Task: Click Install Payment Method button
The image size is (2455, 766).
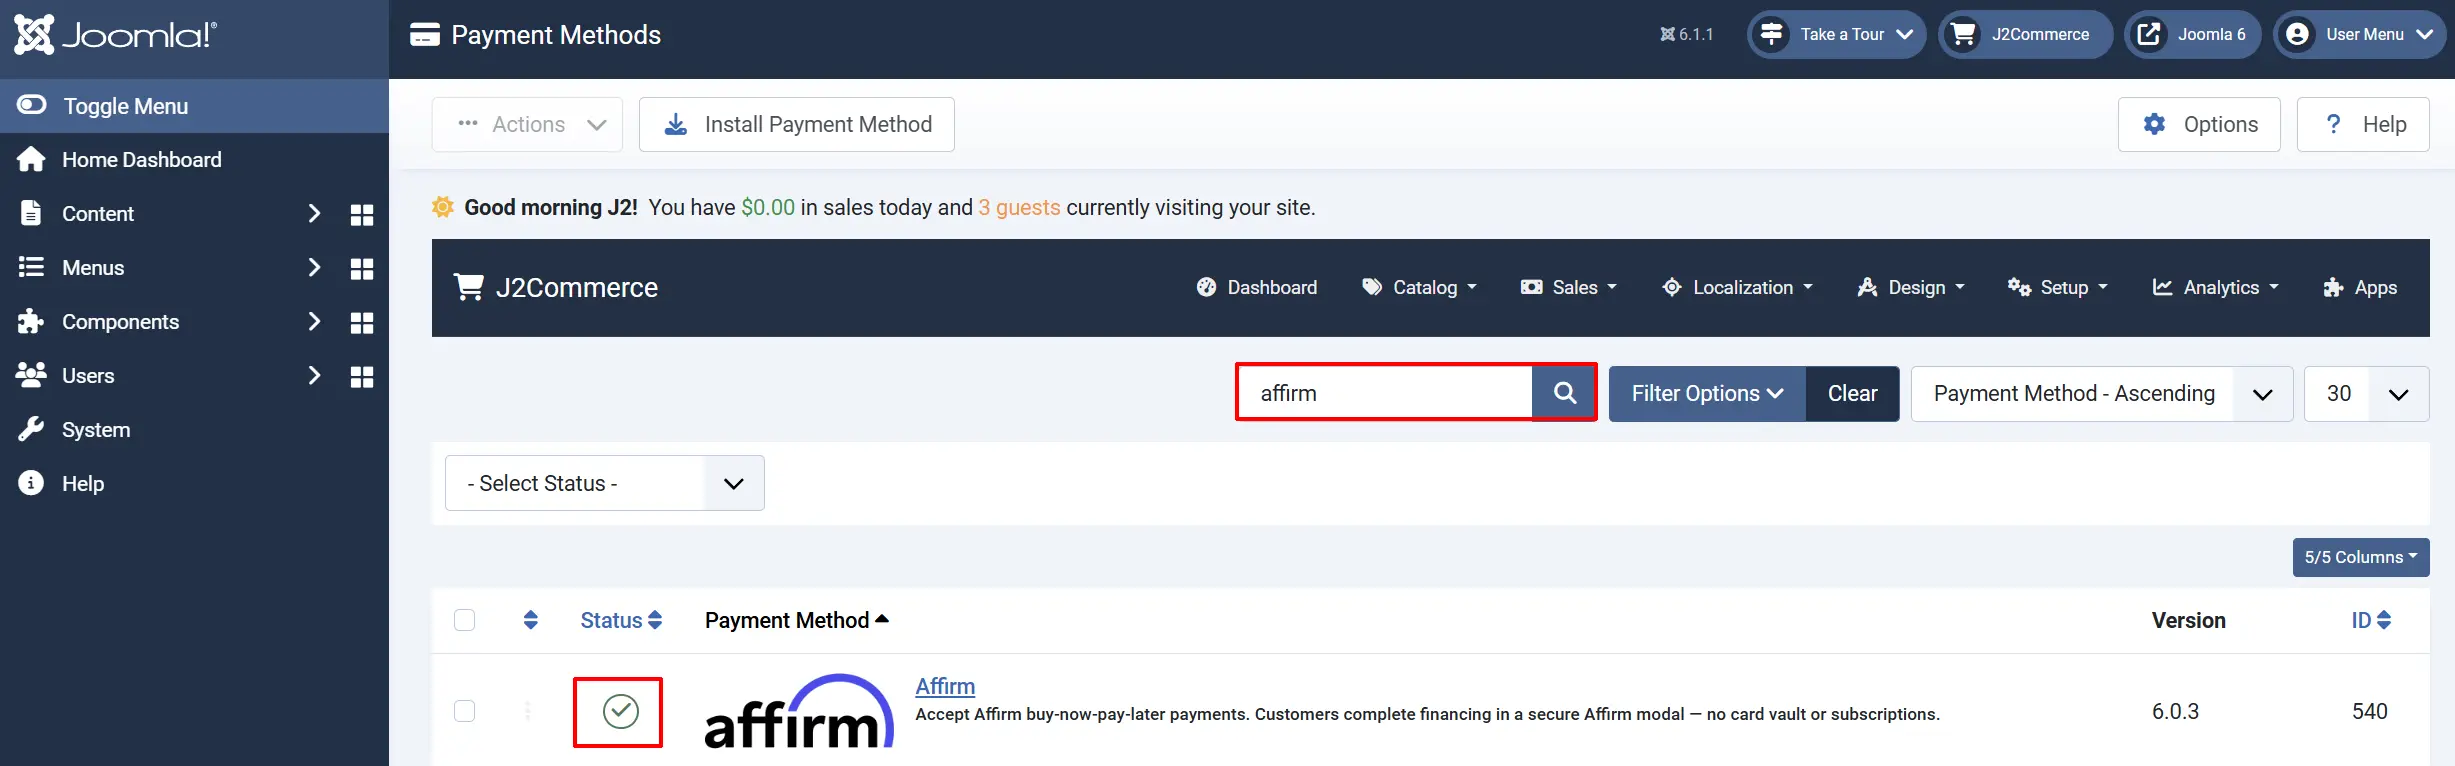Action: tap(797, 124)
